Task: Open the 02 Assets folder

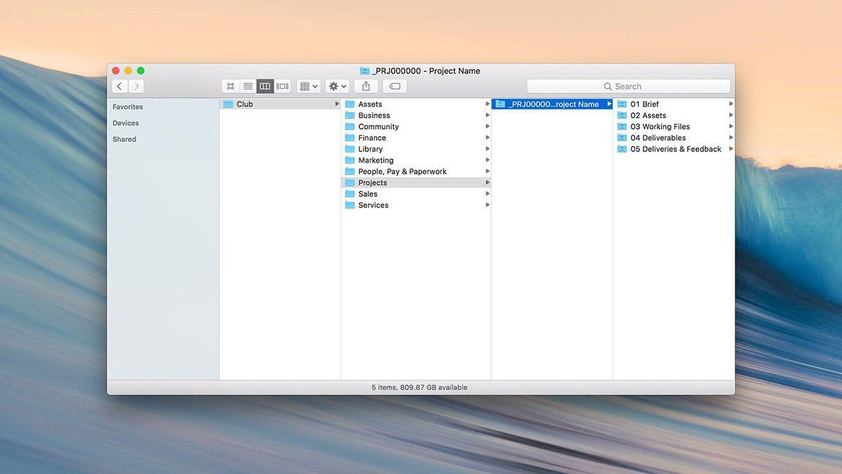Action: (674, 115)
